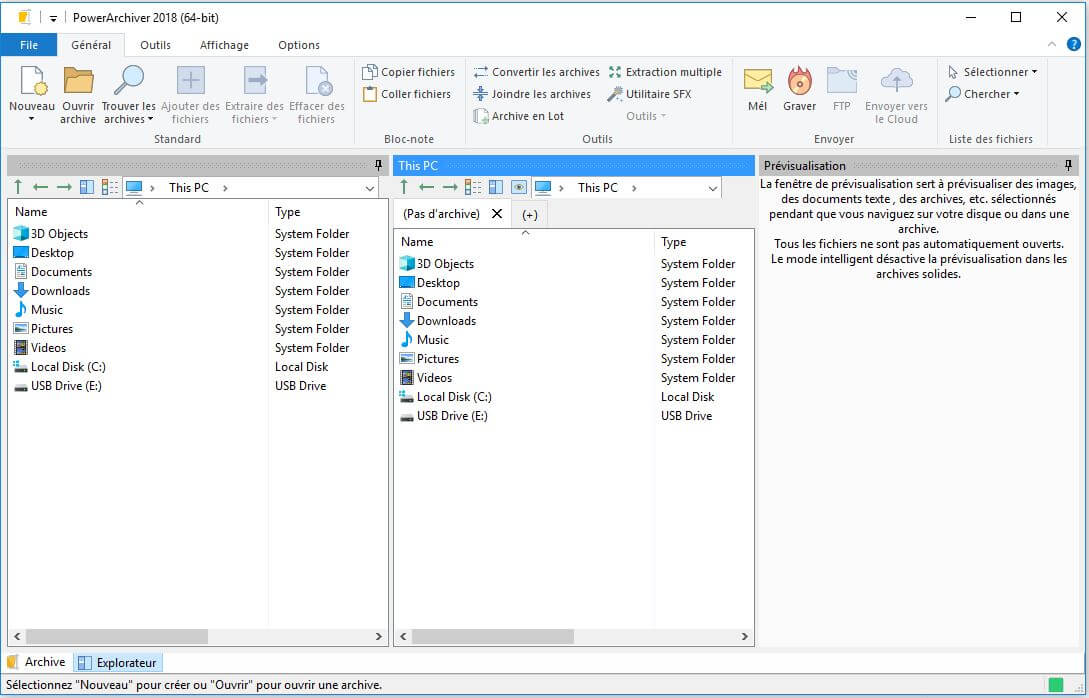Open an archive with Ouvrir archive
The height and width of the screenshot is (698, 1089).
78,82
